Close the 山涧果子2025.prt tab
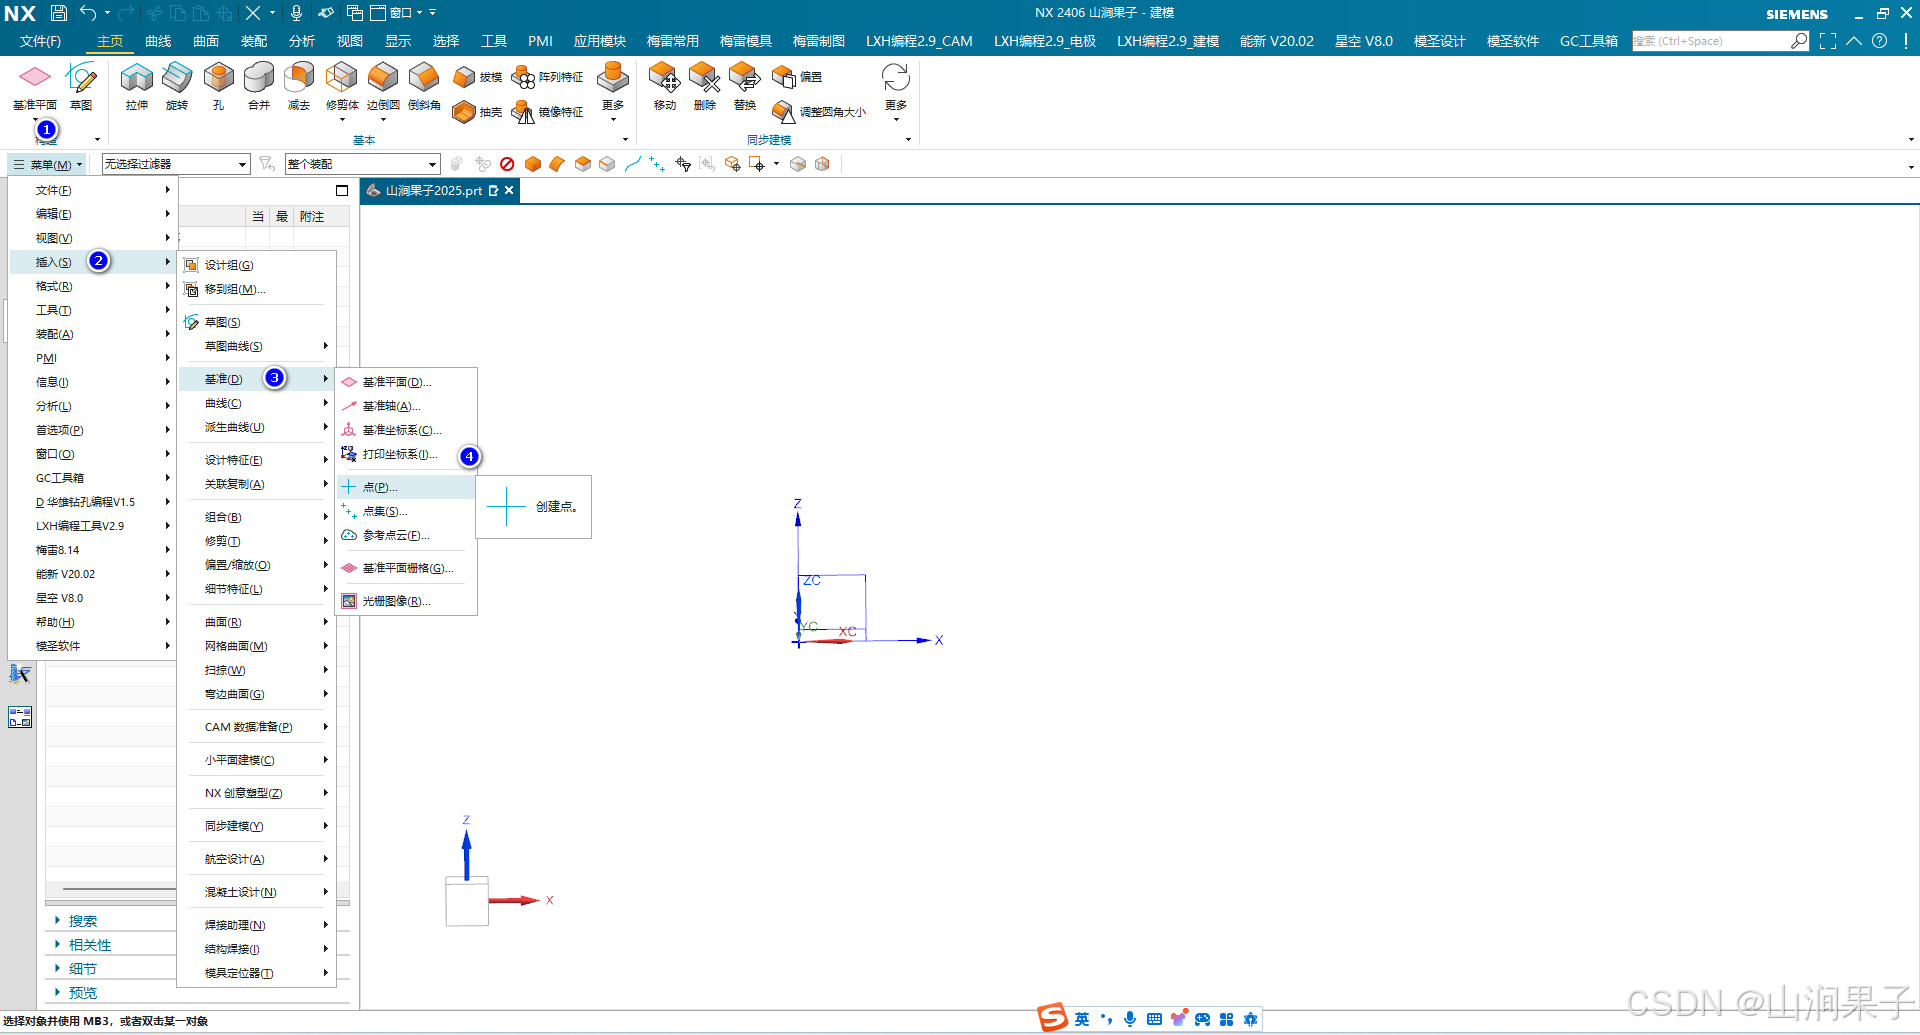 pos(509,190)
